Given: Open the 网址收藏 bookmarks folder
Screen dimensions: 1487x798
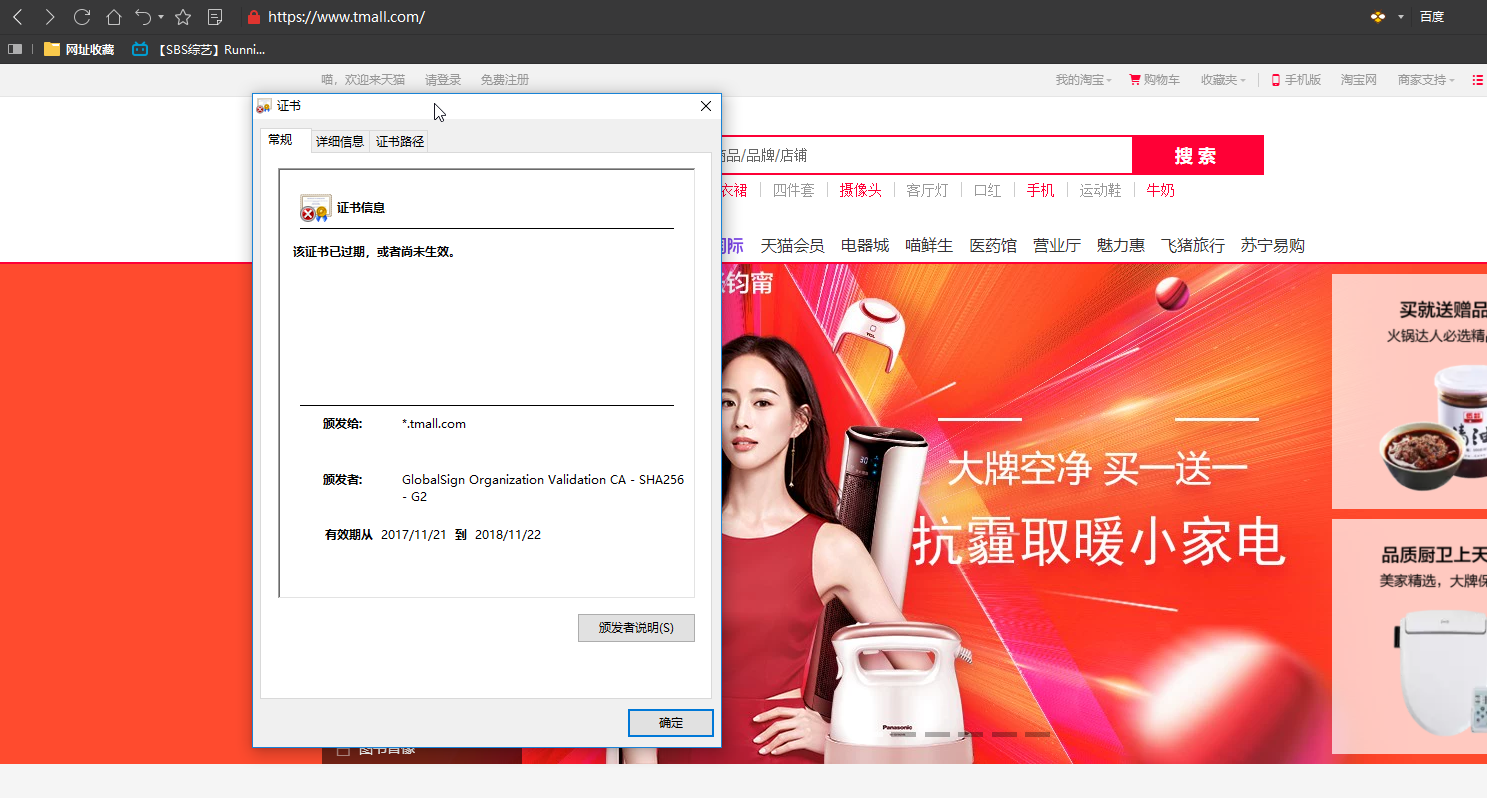Looking at the screenshot, I should click(79, 49).
